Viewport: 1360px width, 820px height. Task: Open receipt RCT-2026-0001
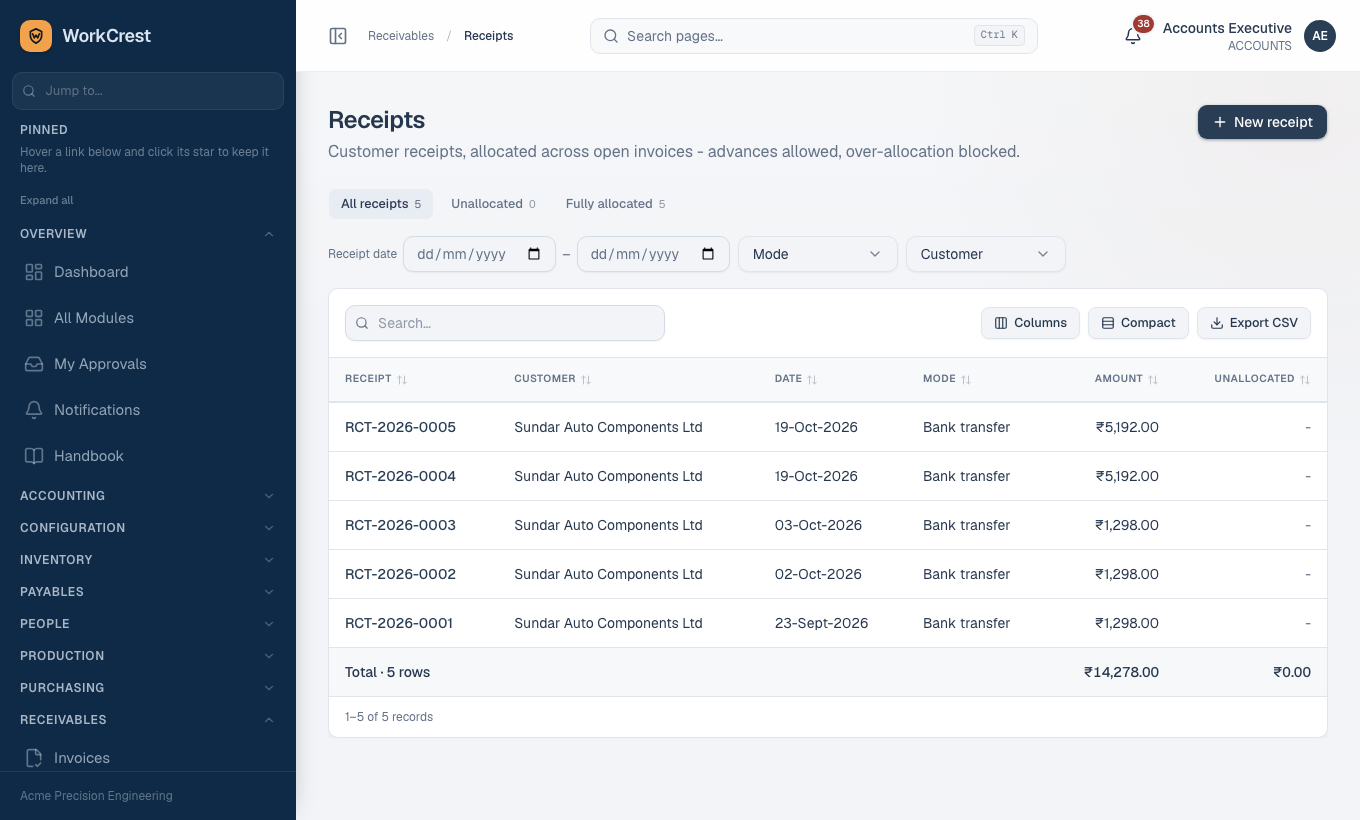pos(399,623)
